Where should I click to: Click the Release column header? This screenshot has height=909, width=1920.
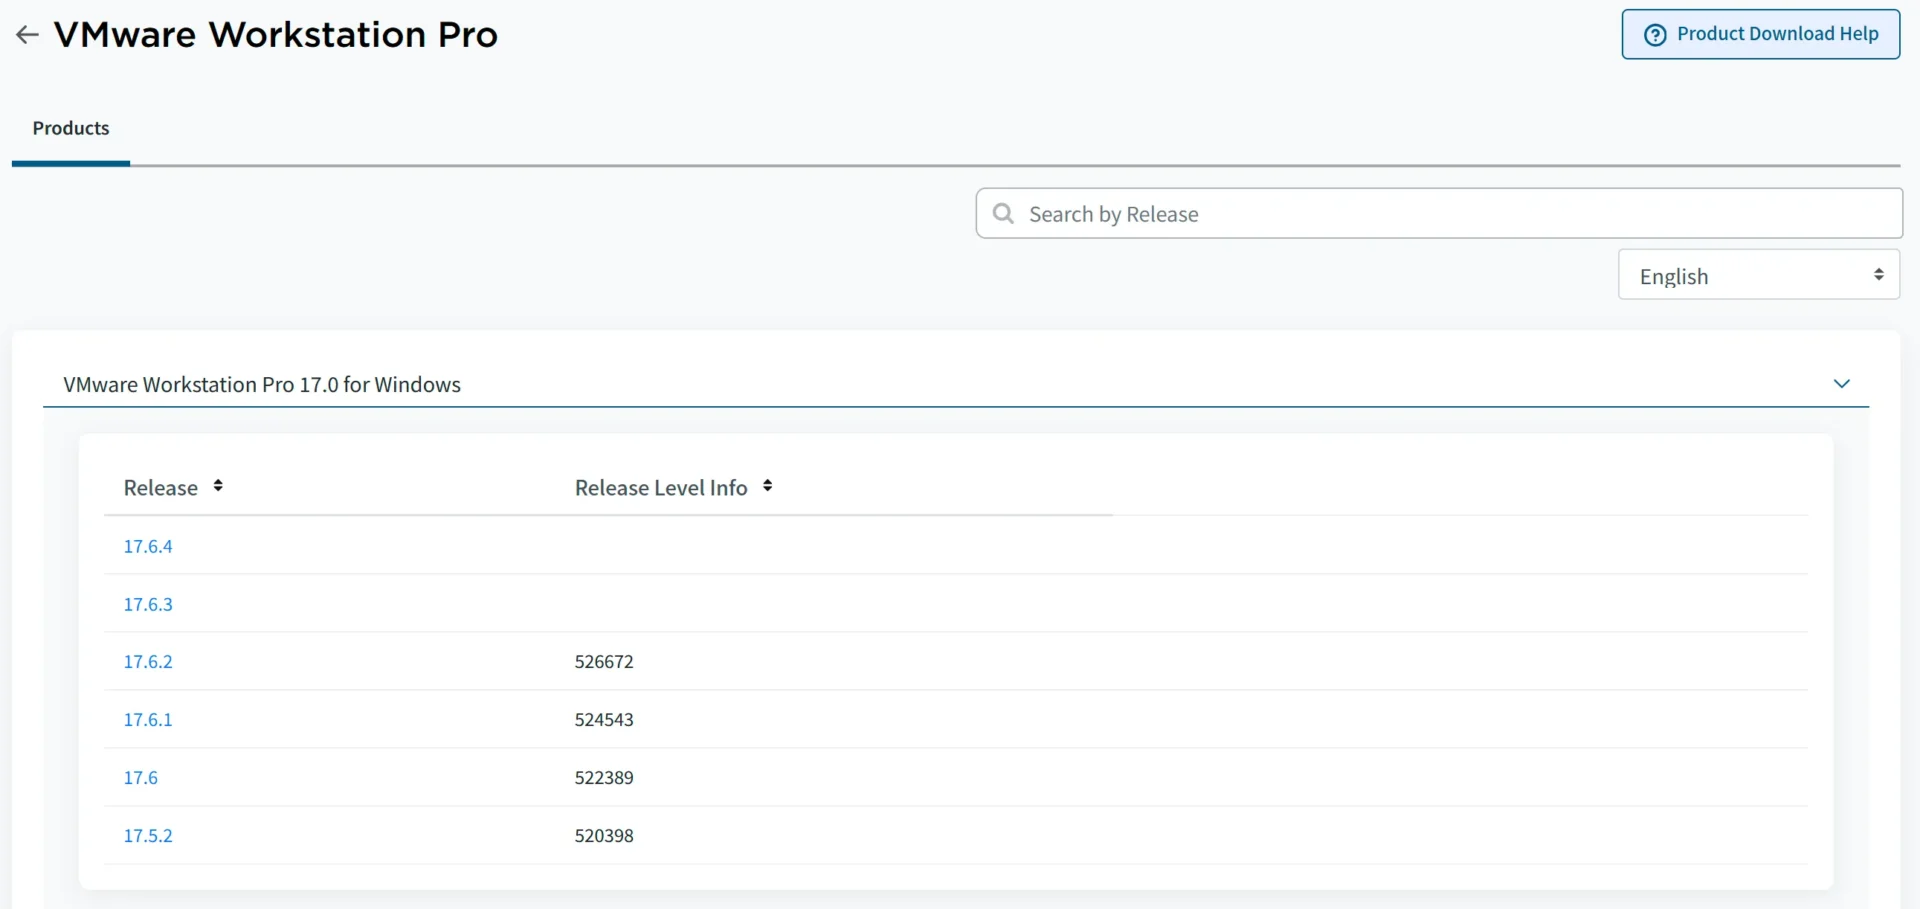click(161, 487)
